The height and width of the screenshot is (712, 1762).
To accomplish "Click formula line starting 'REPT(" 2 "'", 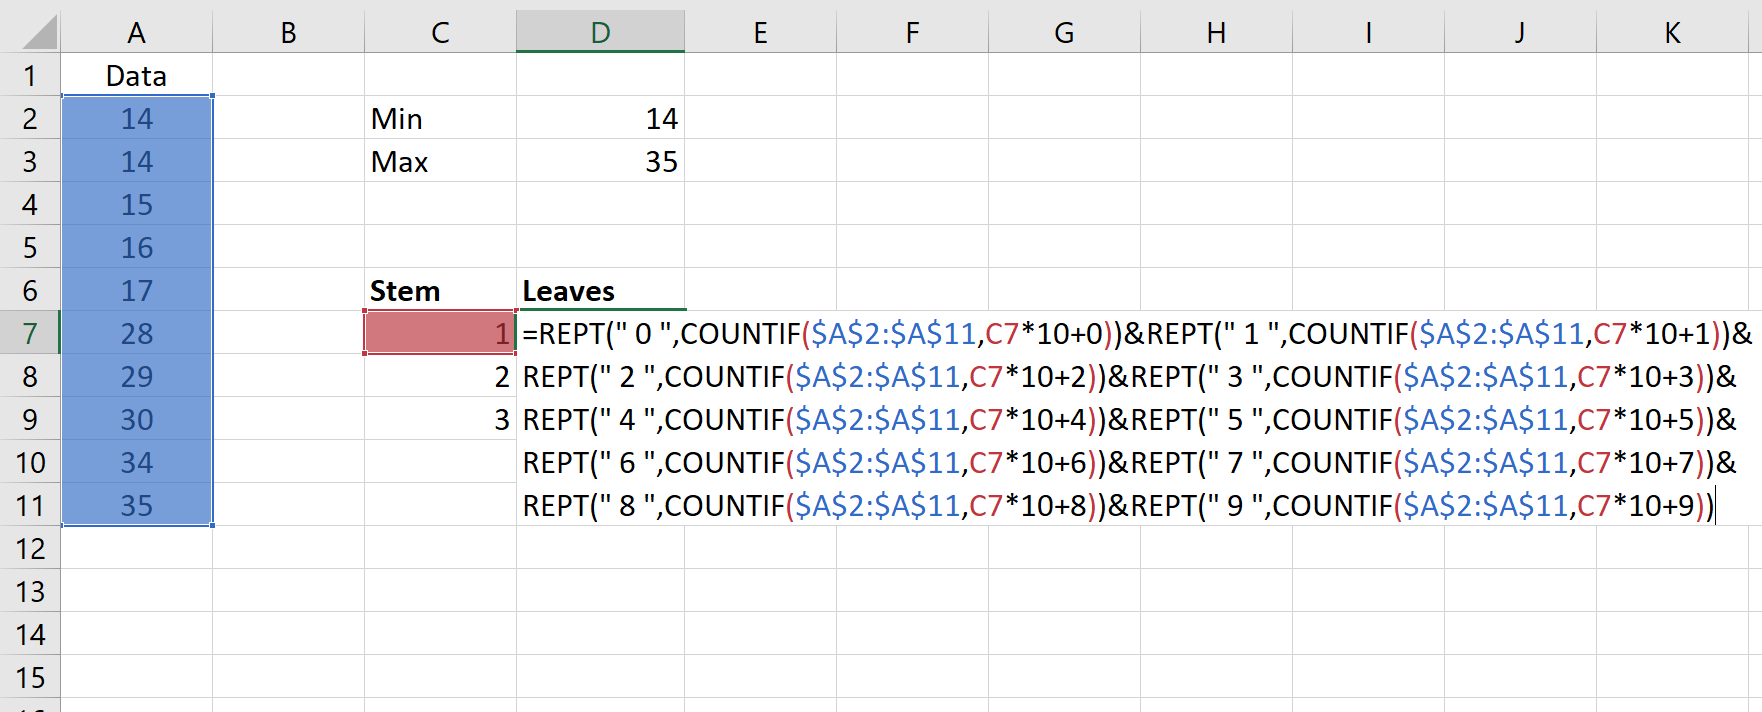I will (1130, 376).
